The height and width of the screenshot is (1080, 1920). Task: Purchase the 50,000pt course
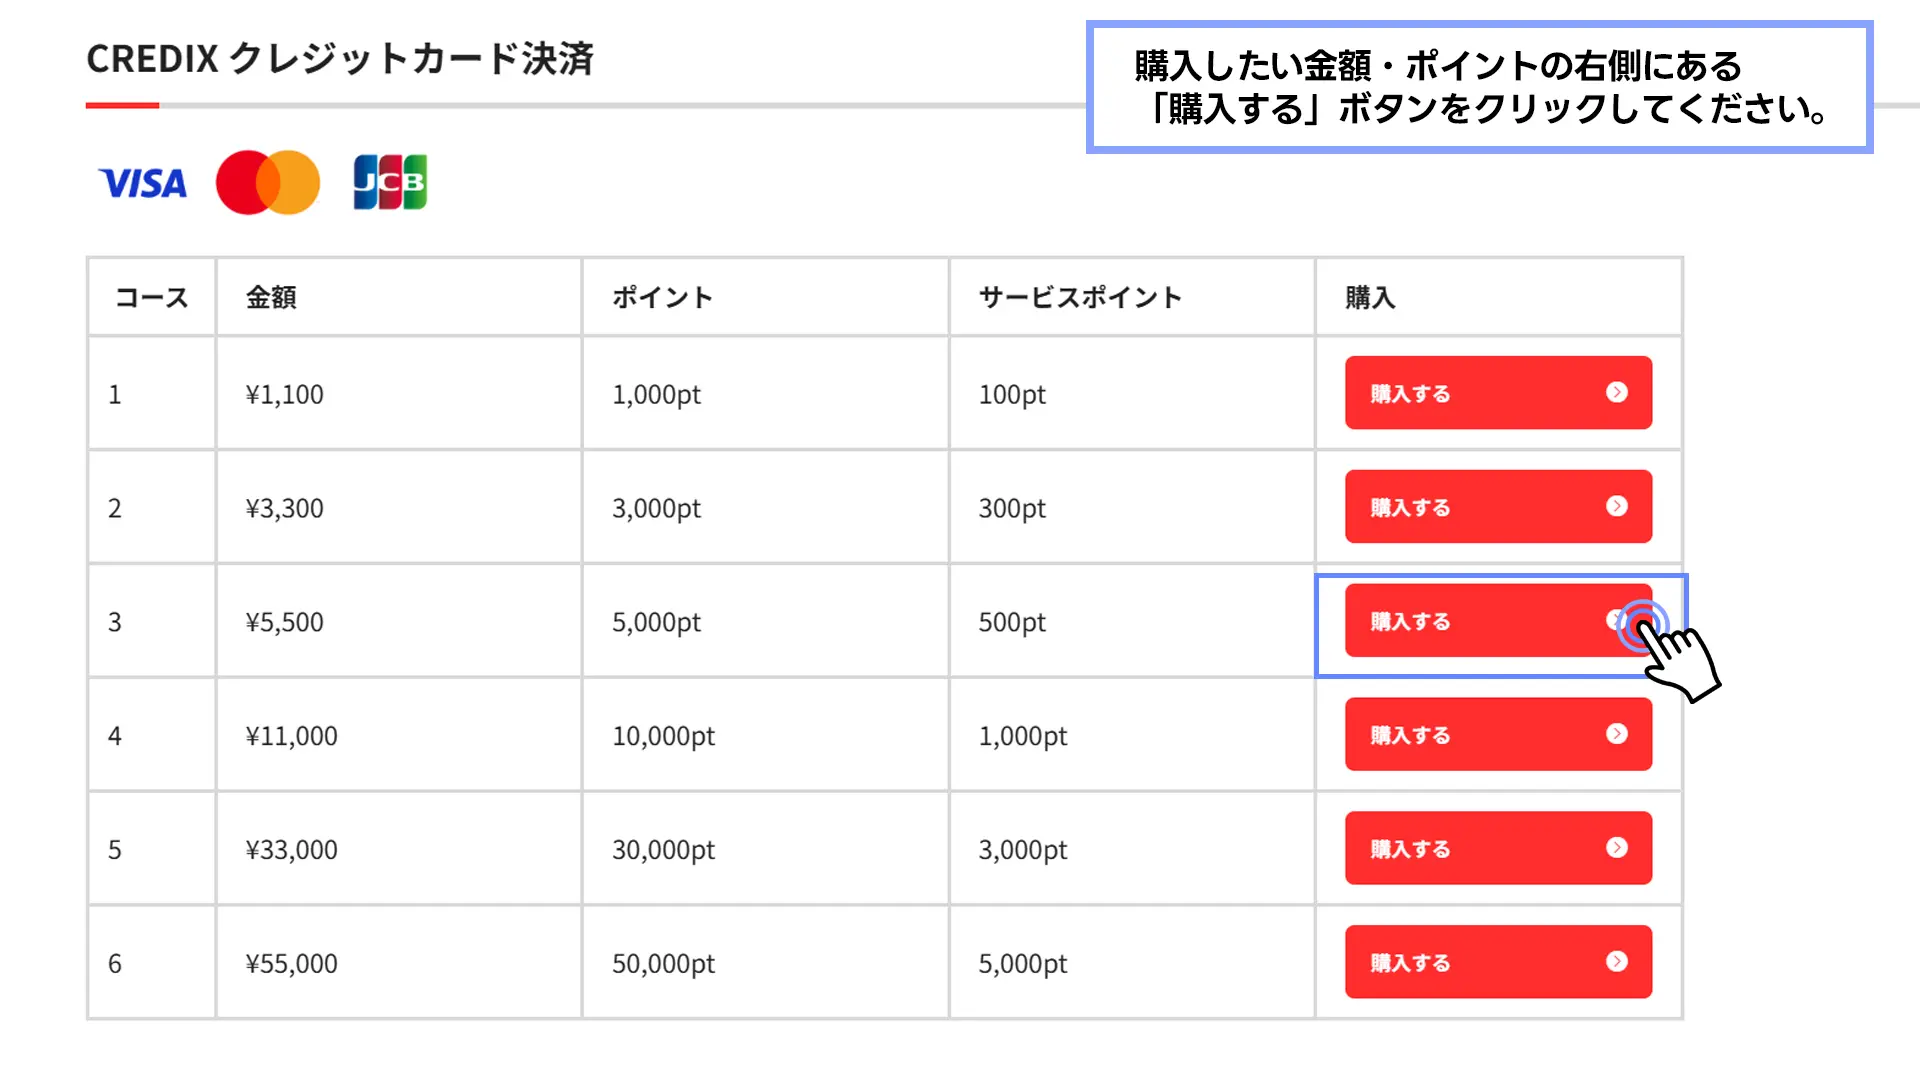pos(1498,963)
